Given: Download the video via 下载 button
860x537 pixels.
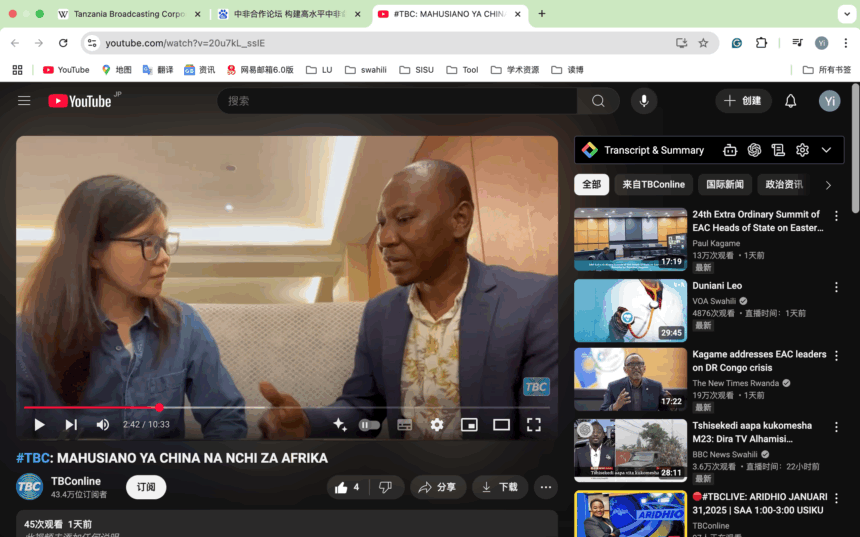Looking at the screenshot, I should point(500,487).
